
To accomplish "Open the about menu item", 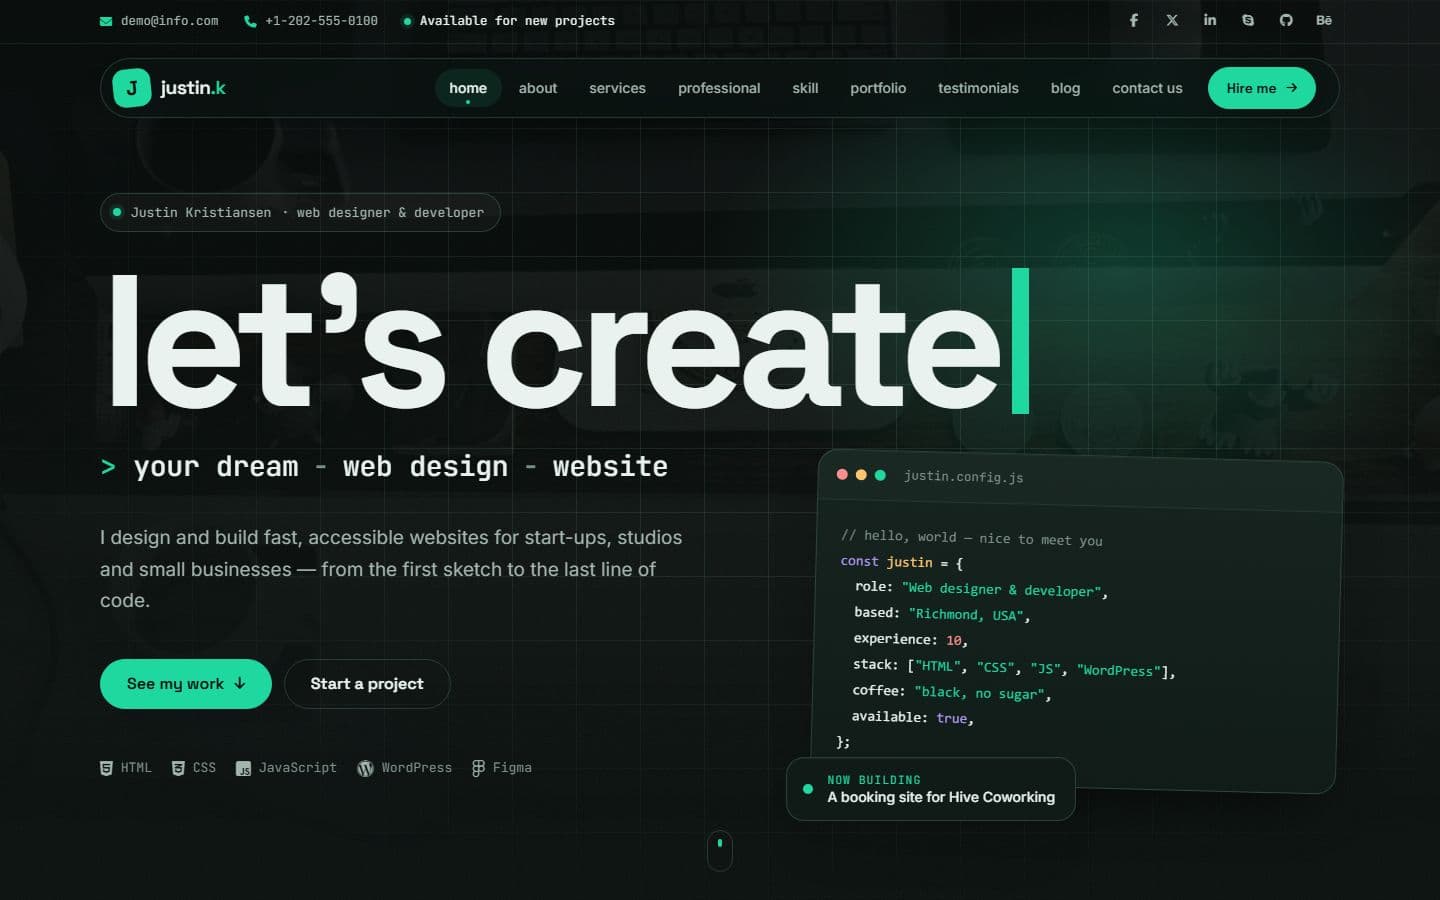I will 538,88.
